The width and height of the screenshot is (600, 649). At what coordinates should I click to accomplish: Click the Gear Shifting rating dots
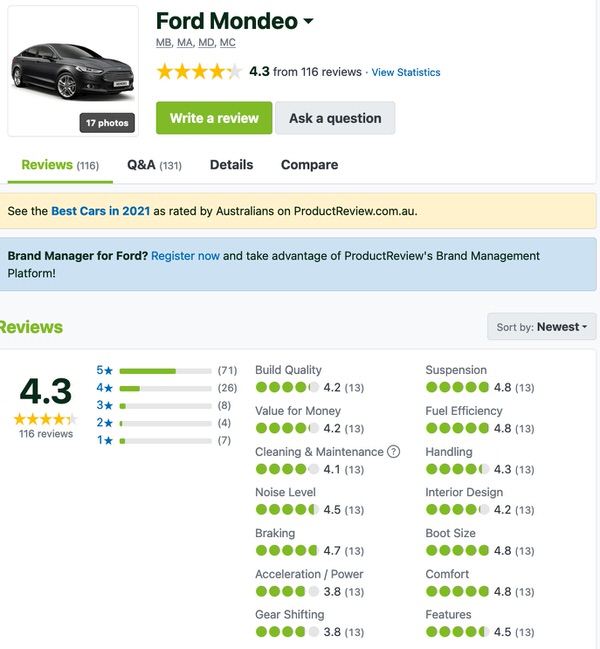[287, 632]
